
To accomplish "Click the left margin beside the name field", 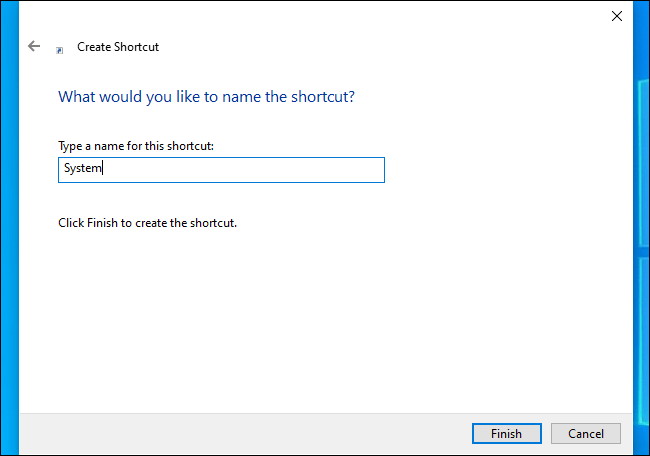I will [38, 170].
